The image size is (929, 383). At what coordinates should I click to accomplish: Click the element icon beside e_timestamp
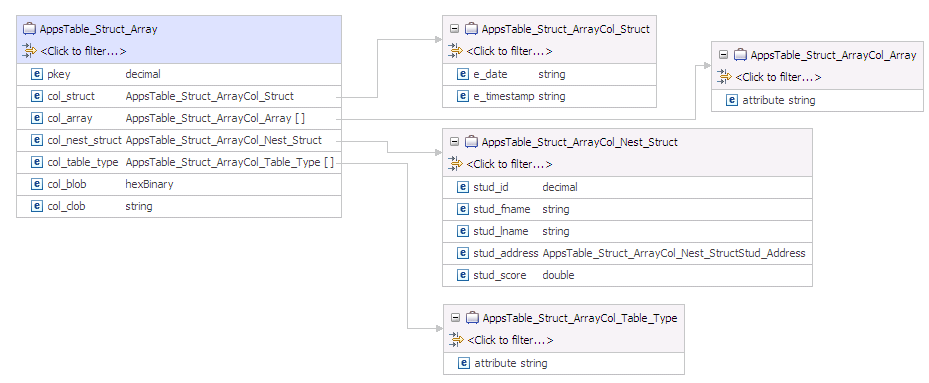463,96
